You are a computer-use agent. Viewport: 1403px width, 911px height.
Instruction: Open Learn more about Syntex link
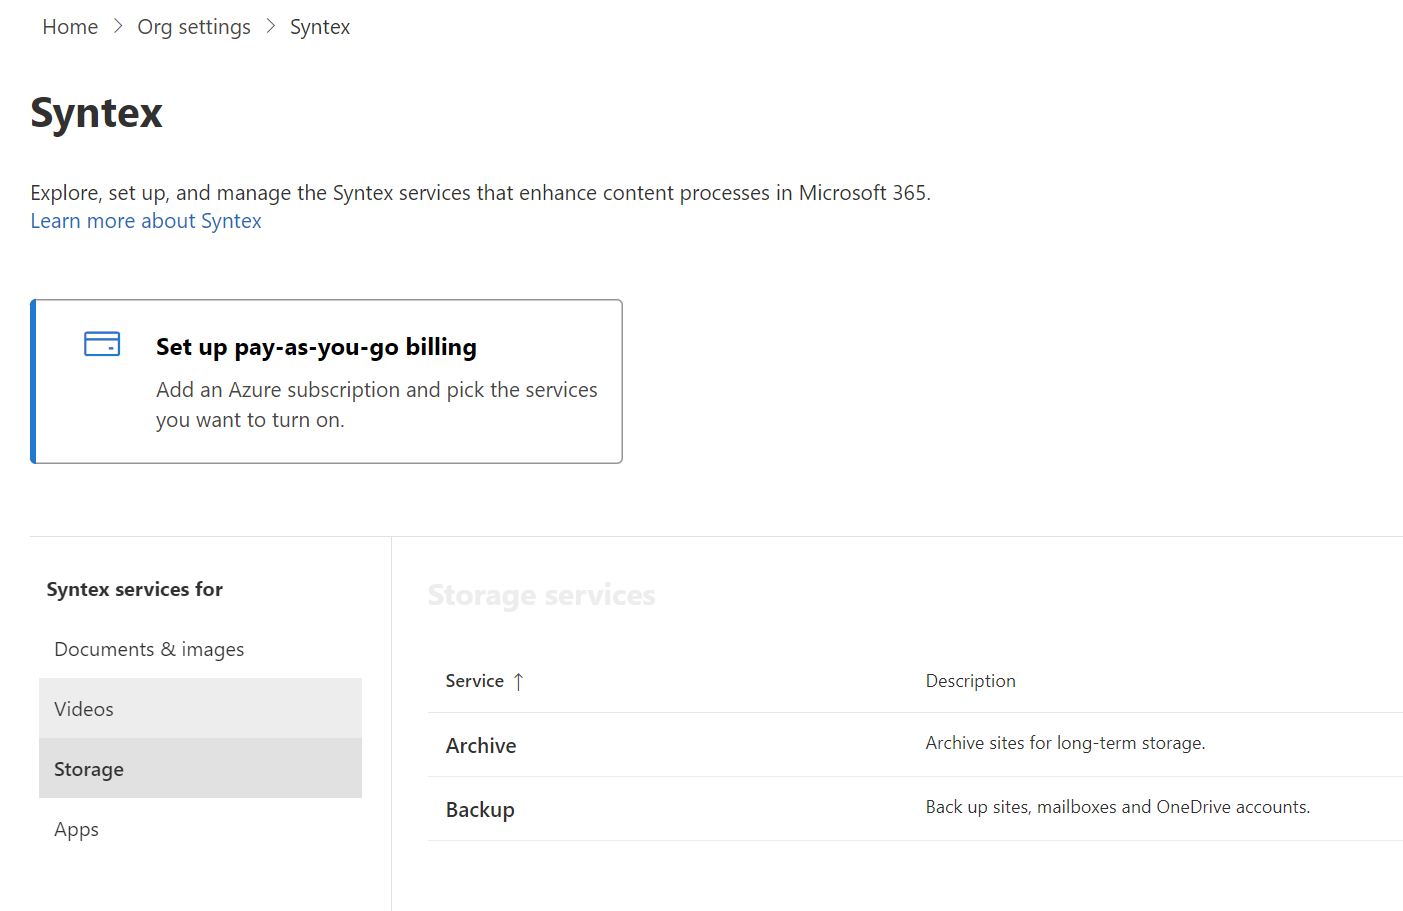coord(146,221)
